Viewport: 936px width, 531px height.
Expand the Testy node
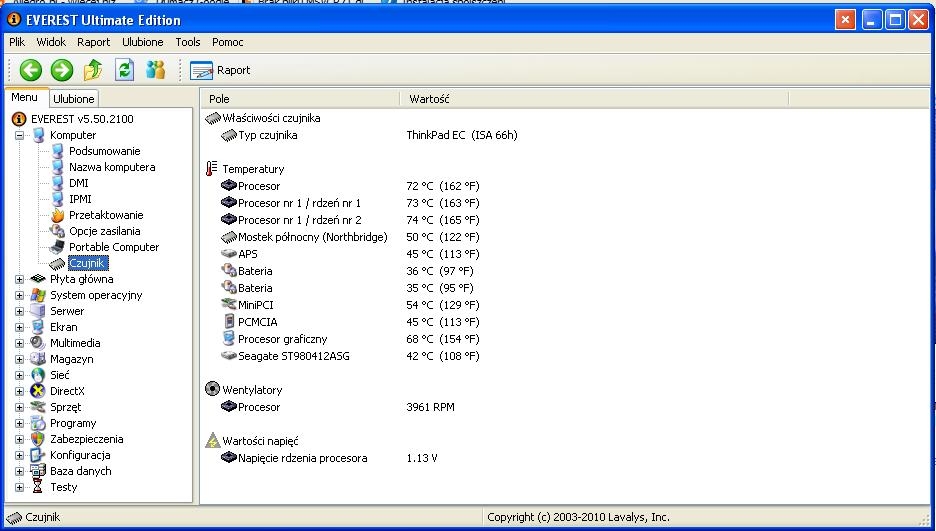(19, 487)
